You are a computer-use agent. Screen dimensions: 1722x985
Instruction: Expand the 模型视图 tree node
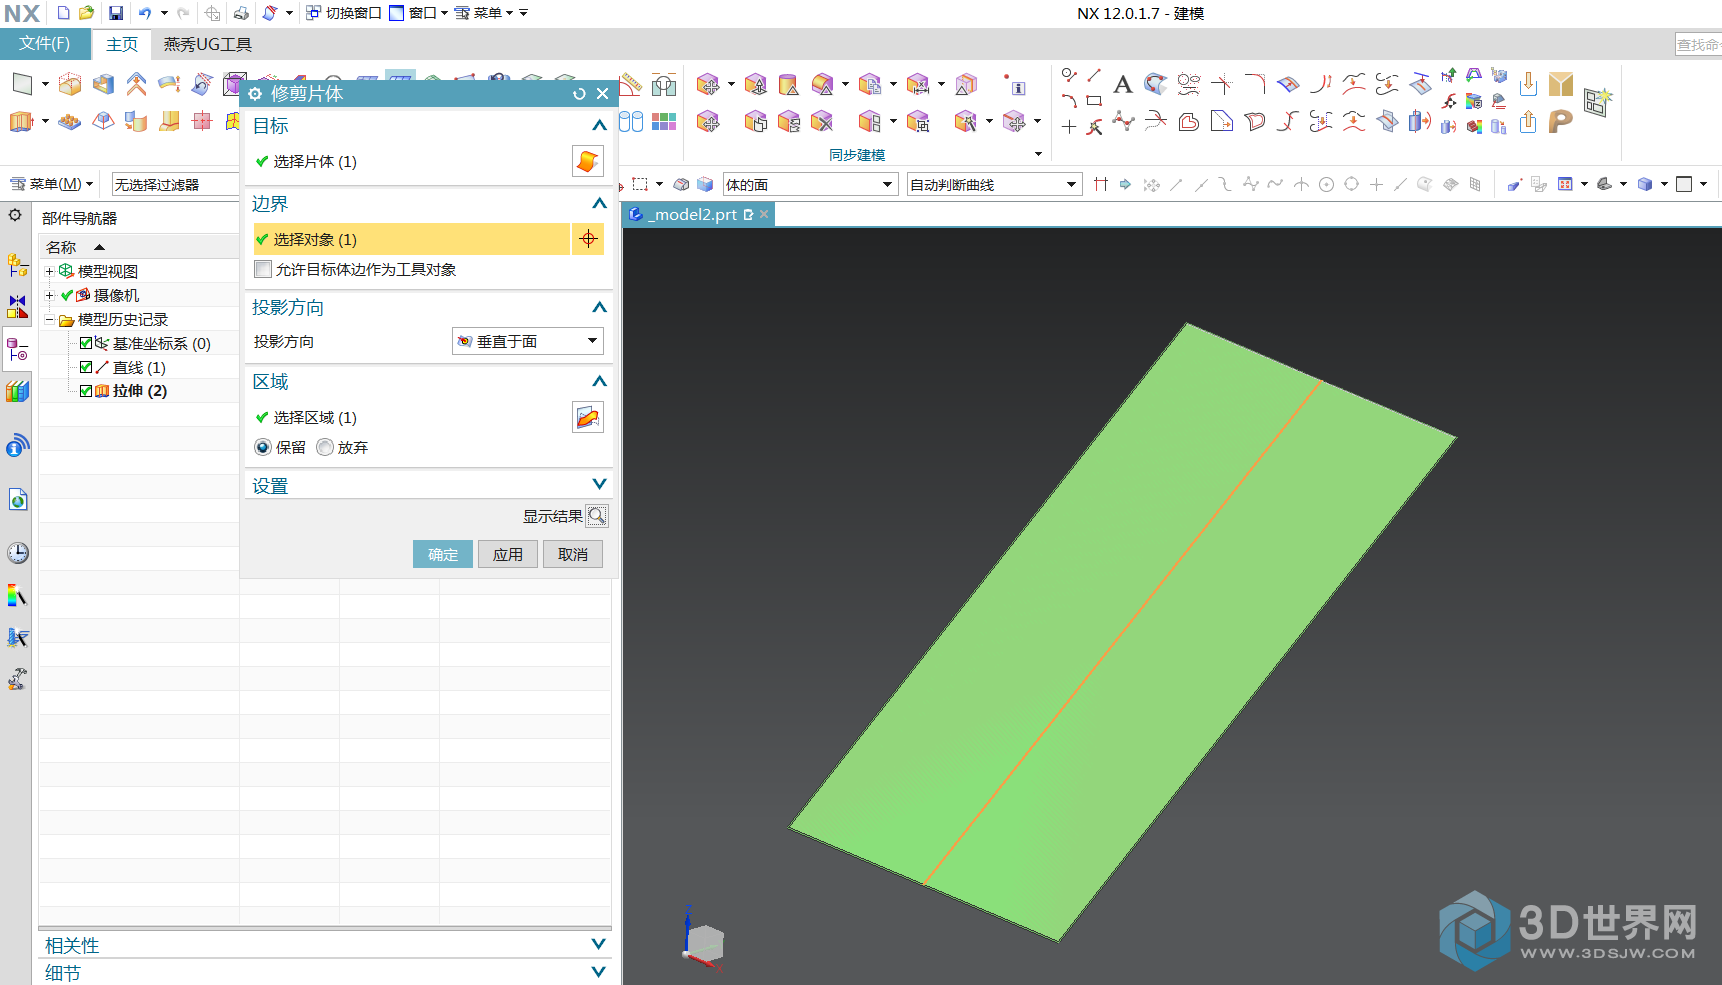click(x=49, y=271)
